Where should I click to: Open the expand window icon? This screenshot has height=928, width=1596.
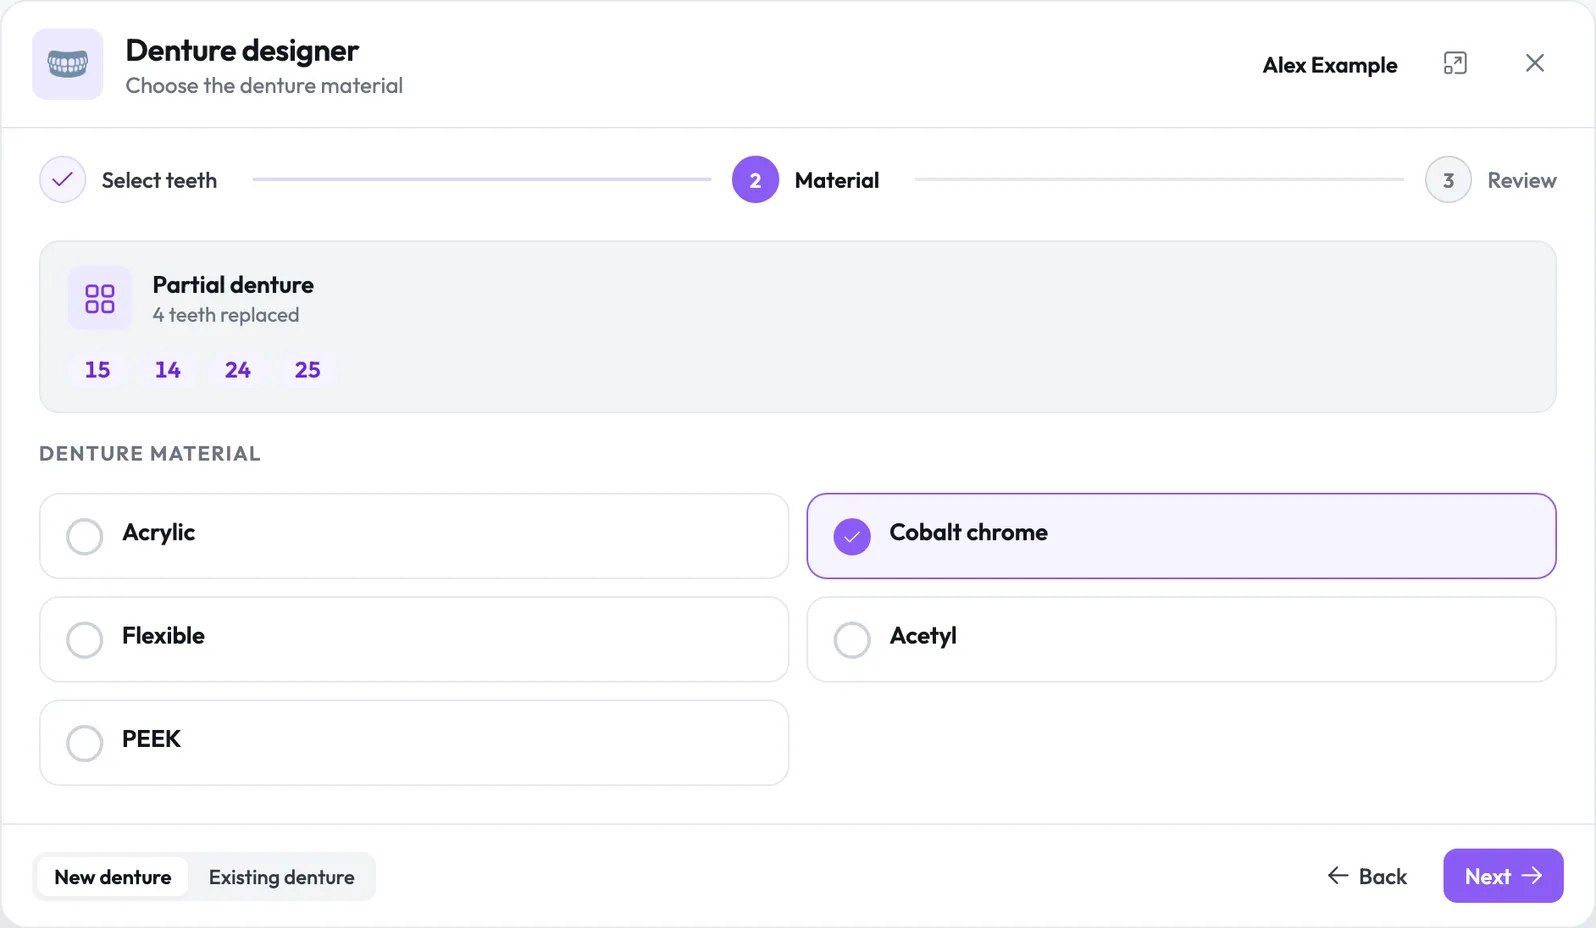[1455, 64]
